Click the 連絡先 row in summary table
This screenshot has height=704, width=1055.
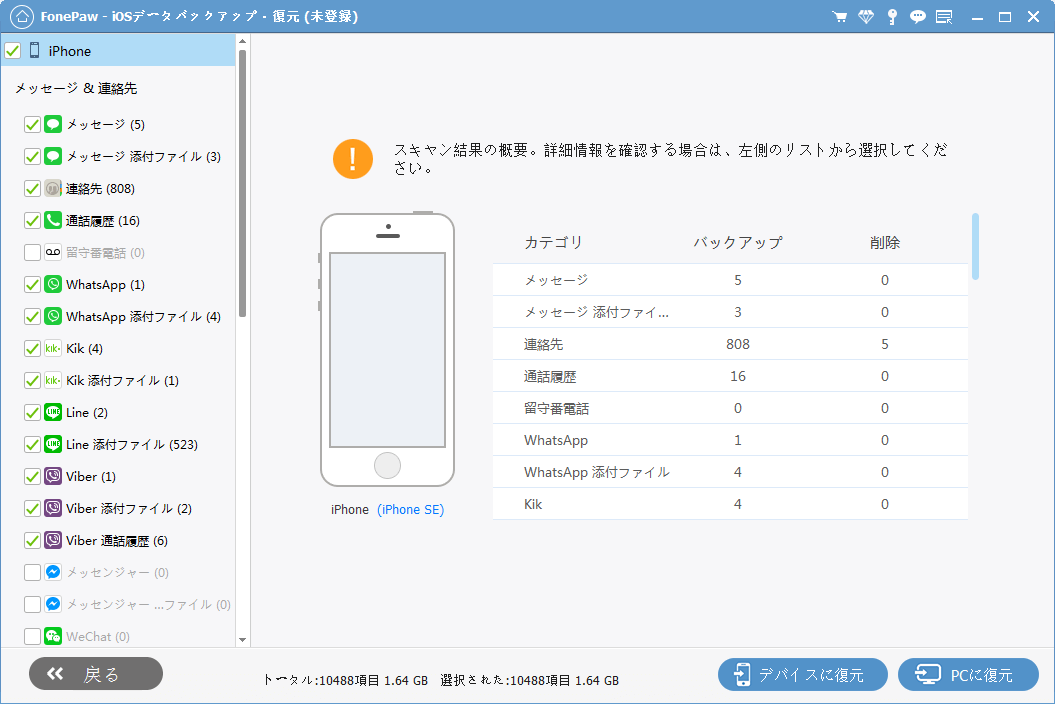[x=730, y=344]
